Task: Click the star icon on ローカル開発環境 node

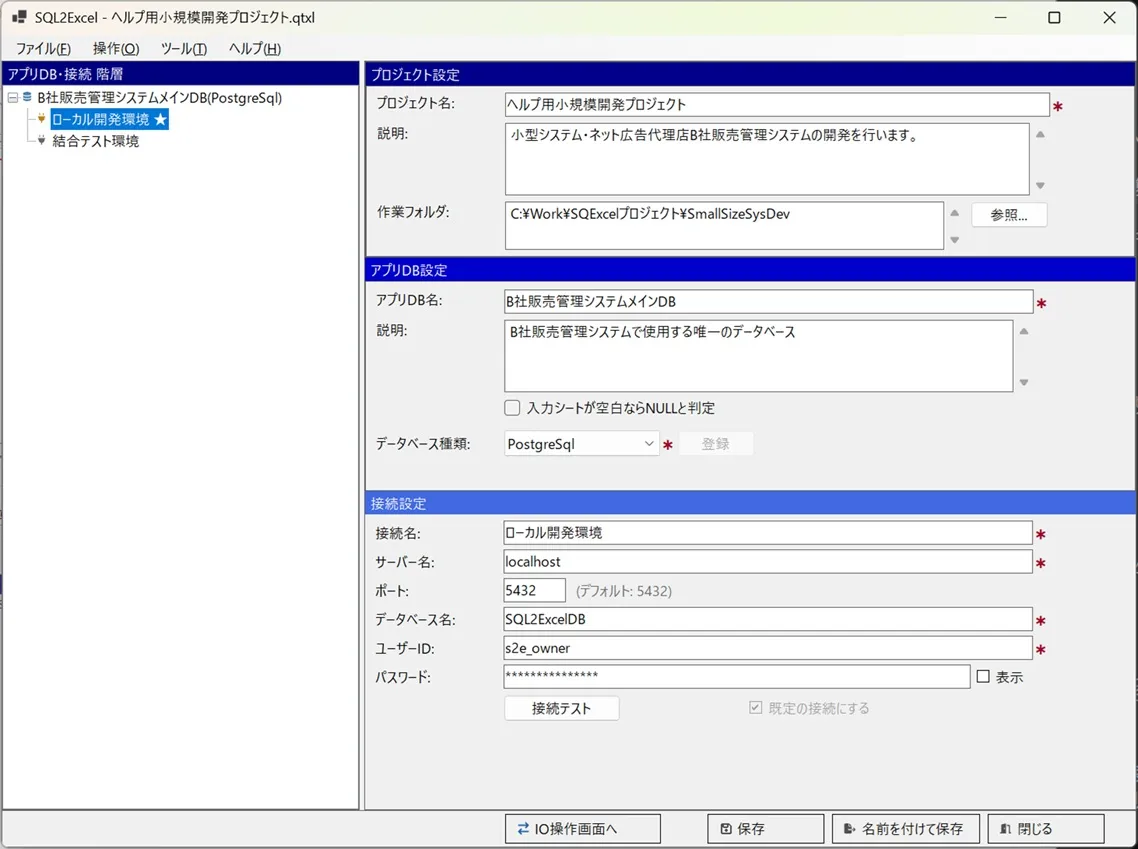Action: (160, 119)
